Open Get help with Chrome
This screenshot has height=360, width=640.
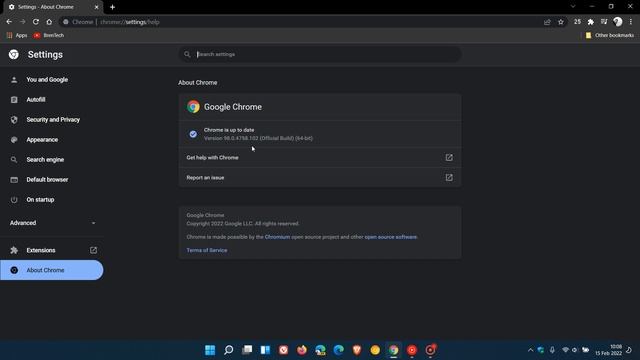(x=320, y=158)
